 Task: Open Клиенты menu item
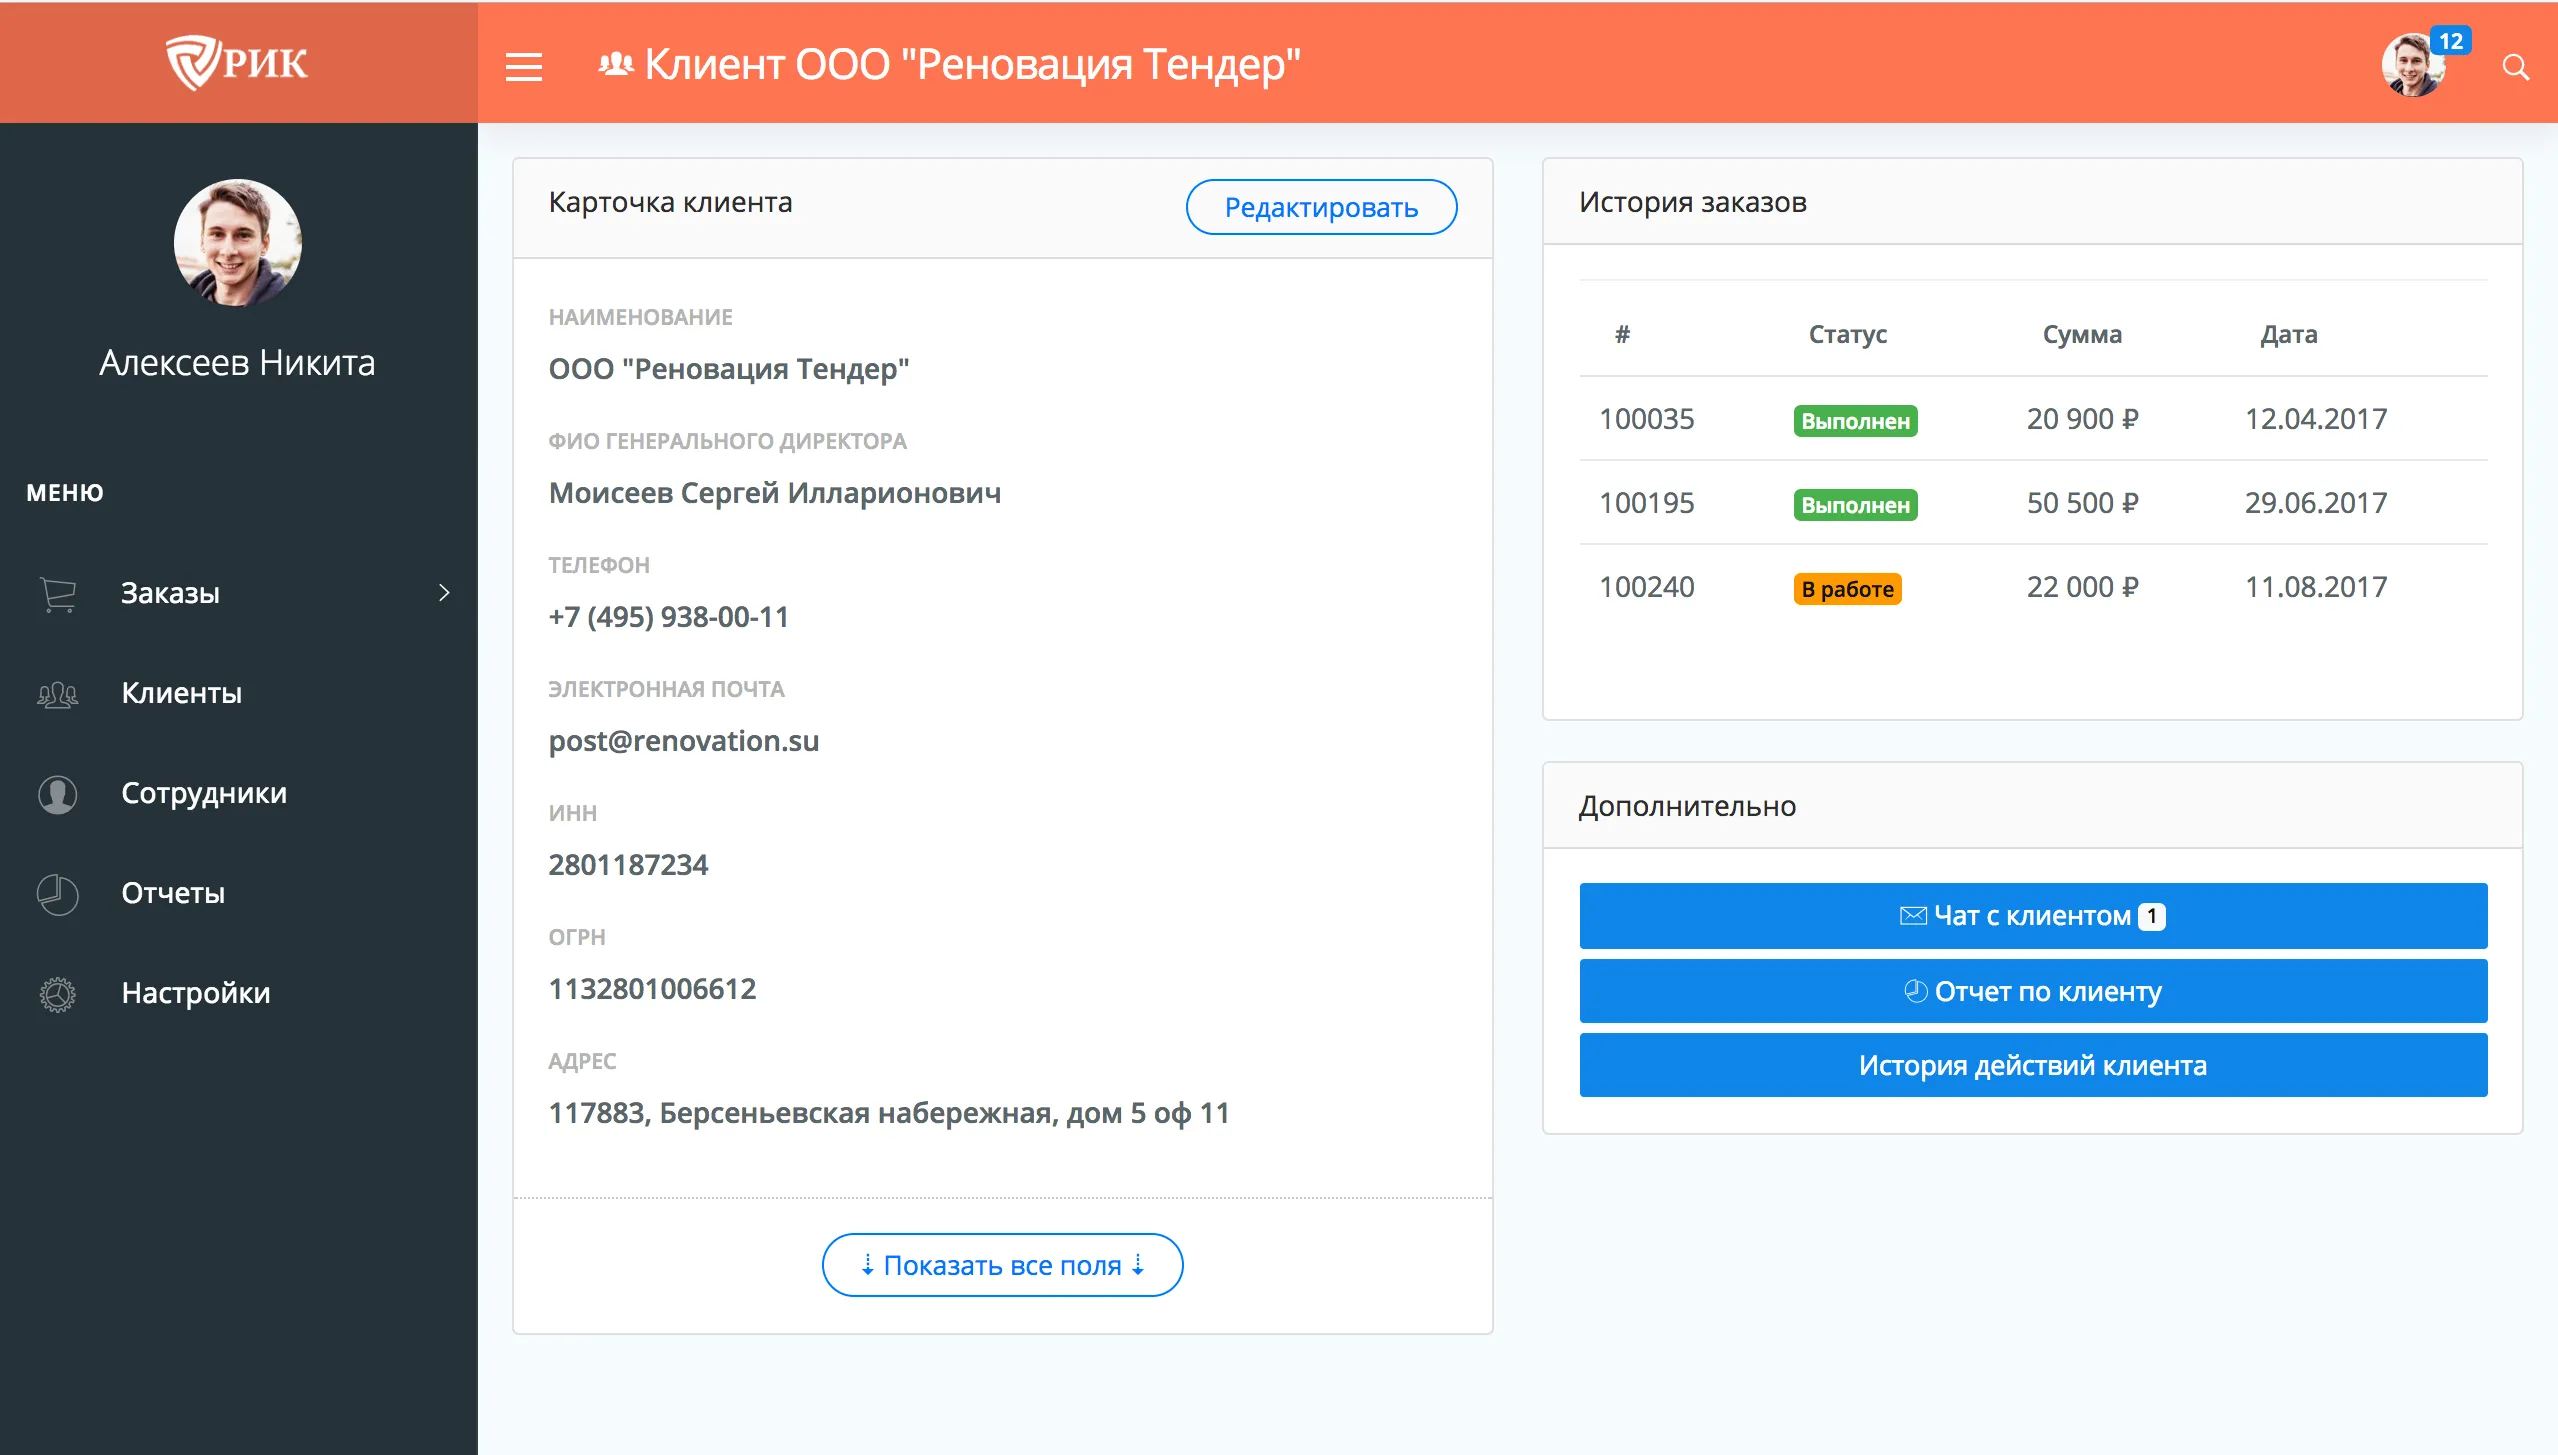(181, 693)
